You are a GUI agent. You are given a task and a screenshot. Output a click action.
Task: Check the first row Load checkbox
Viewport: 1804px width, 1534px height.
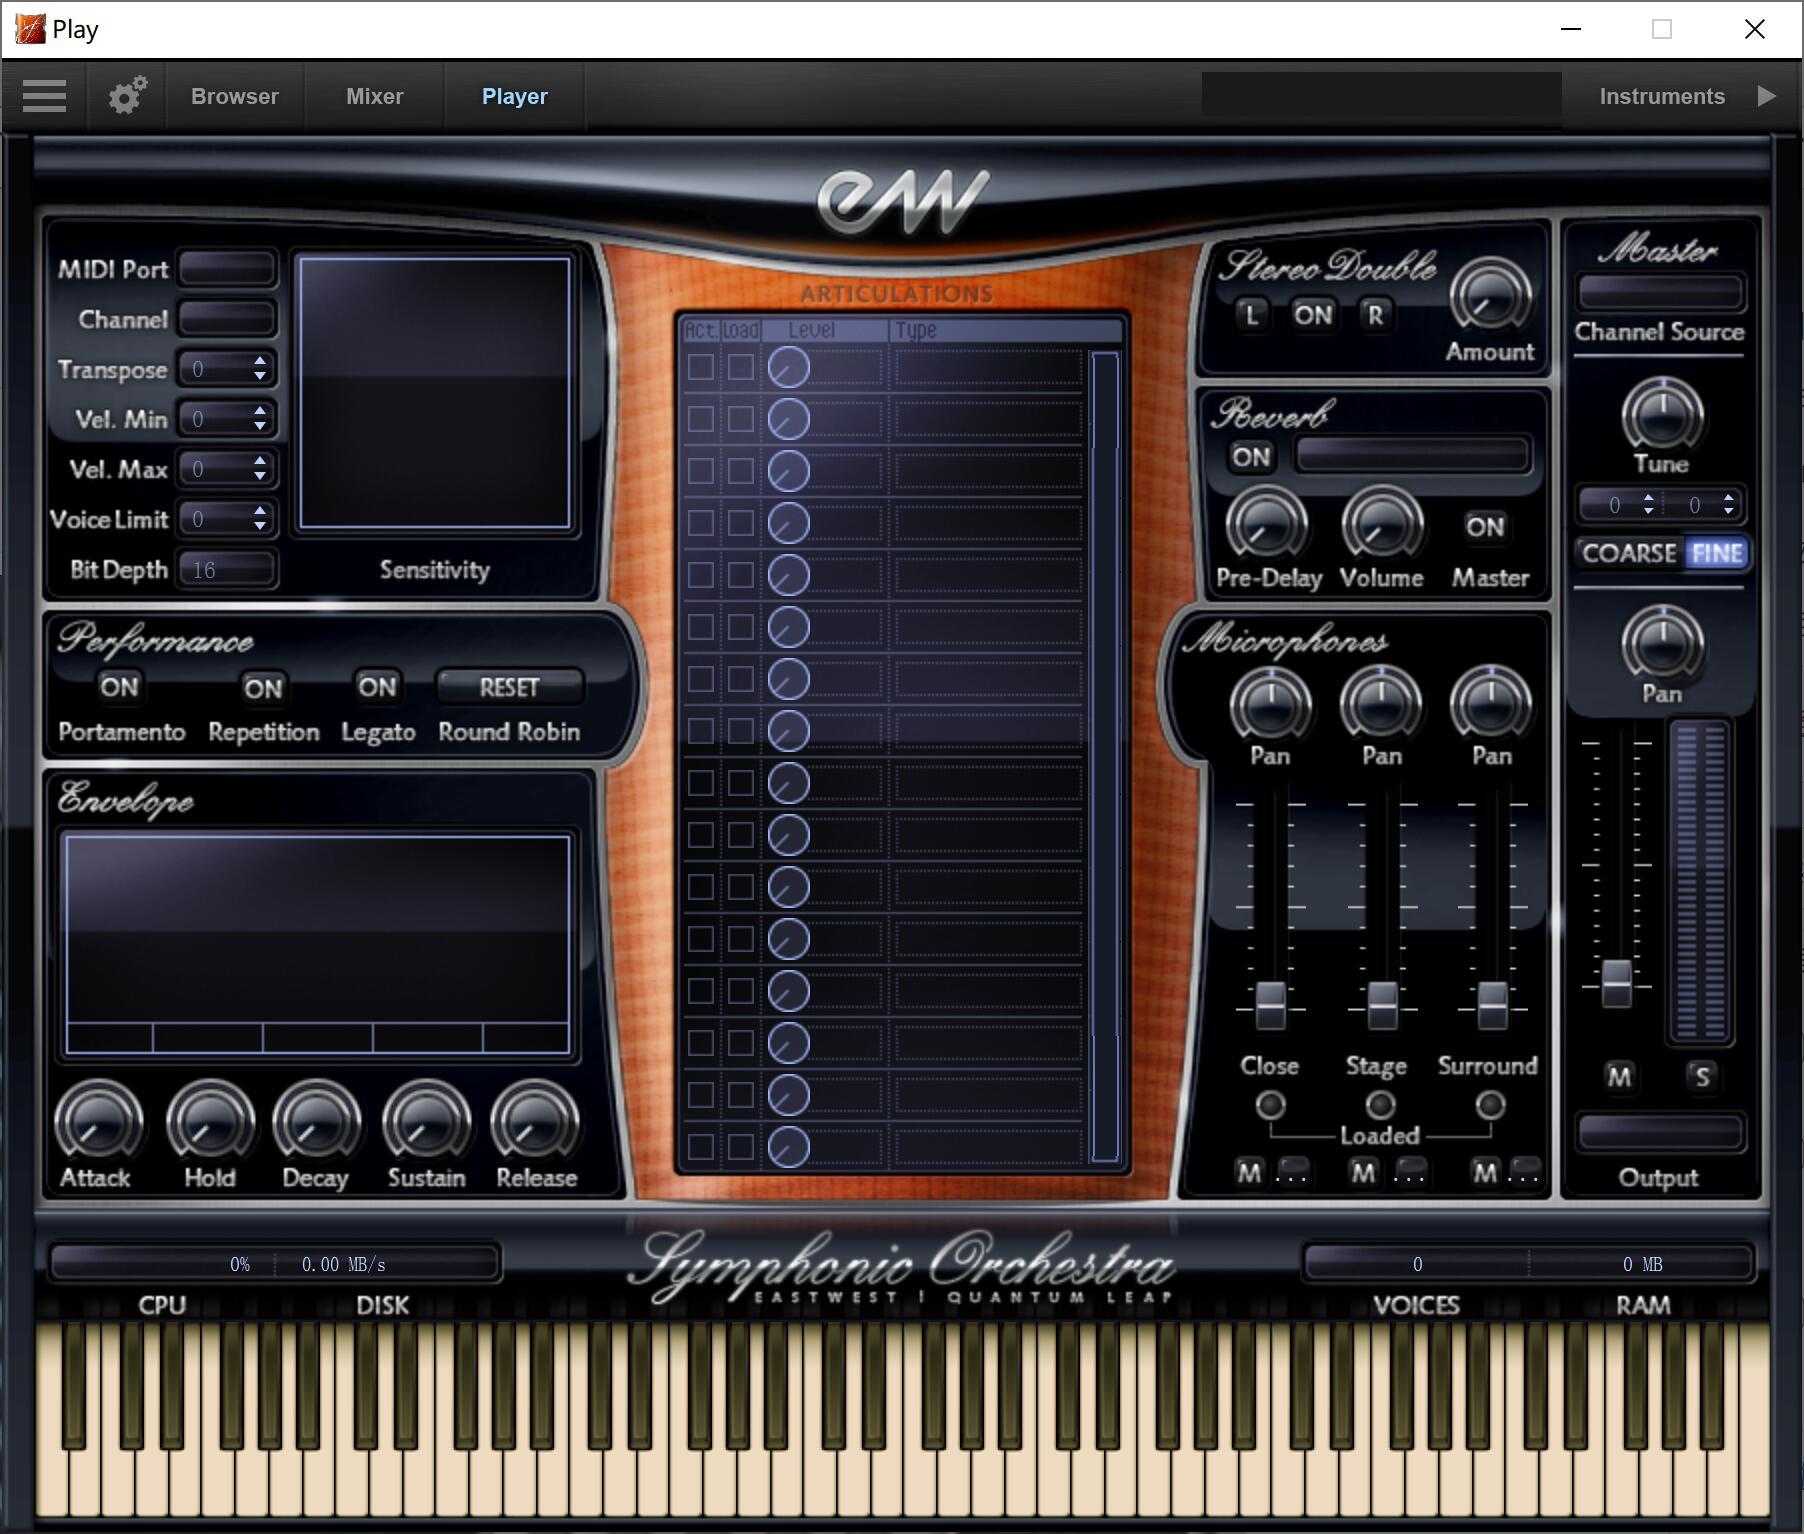point(741,367)
